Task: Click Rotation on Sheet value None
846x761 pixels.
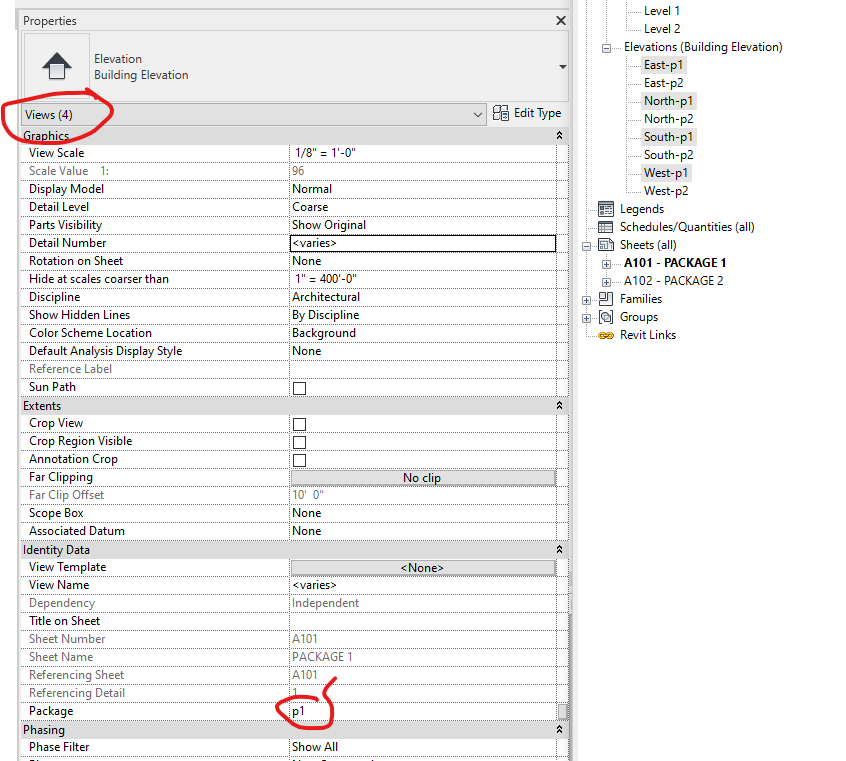Action: point(423,261)
